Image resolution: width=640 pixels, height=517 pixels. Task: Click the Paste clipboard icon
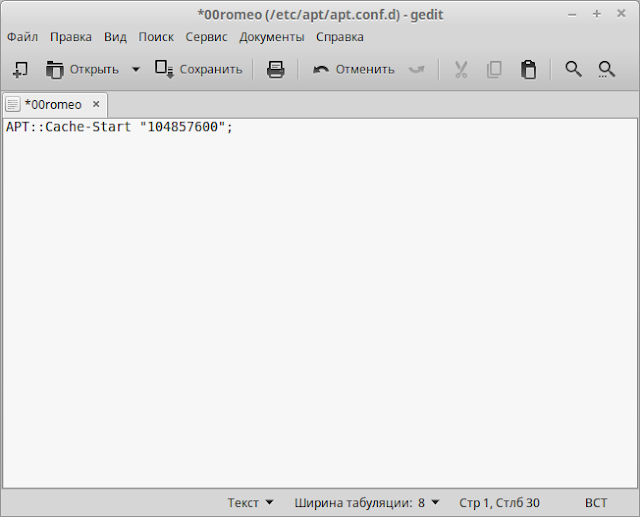coord(528,69)
